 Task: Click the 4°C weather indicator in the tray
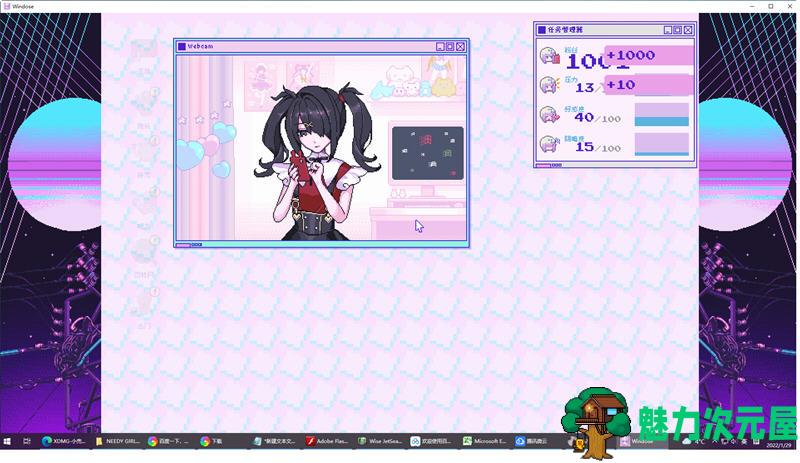click(693, 441)
